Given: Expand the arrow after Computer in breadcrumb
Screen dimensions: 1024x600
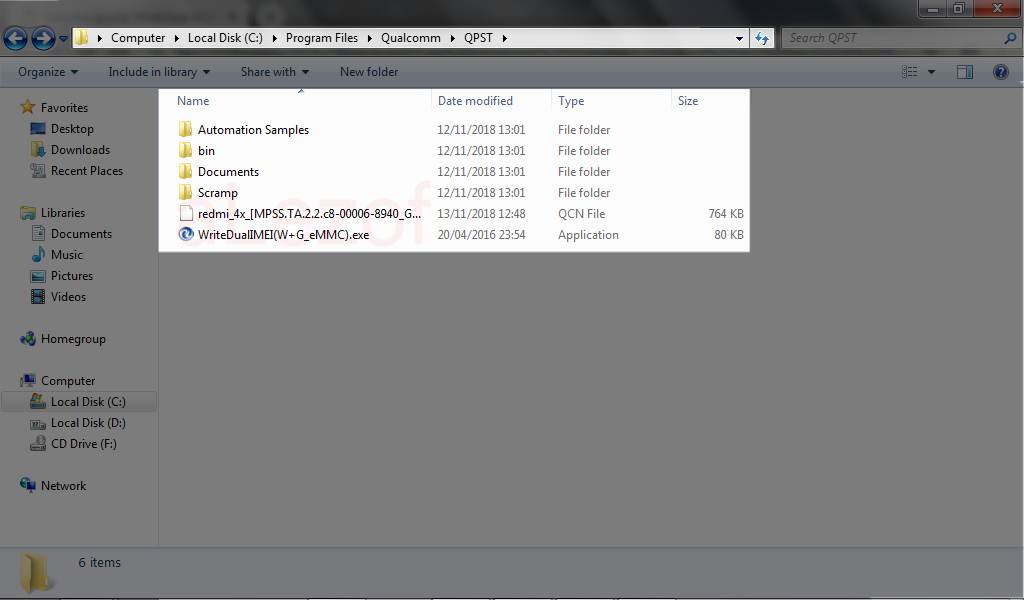Looking at the screenshot, I should (x=176, y=38).
